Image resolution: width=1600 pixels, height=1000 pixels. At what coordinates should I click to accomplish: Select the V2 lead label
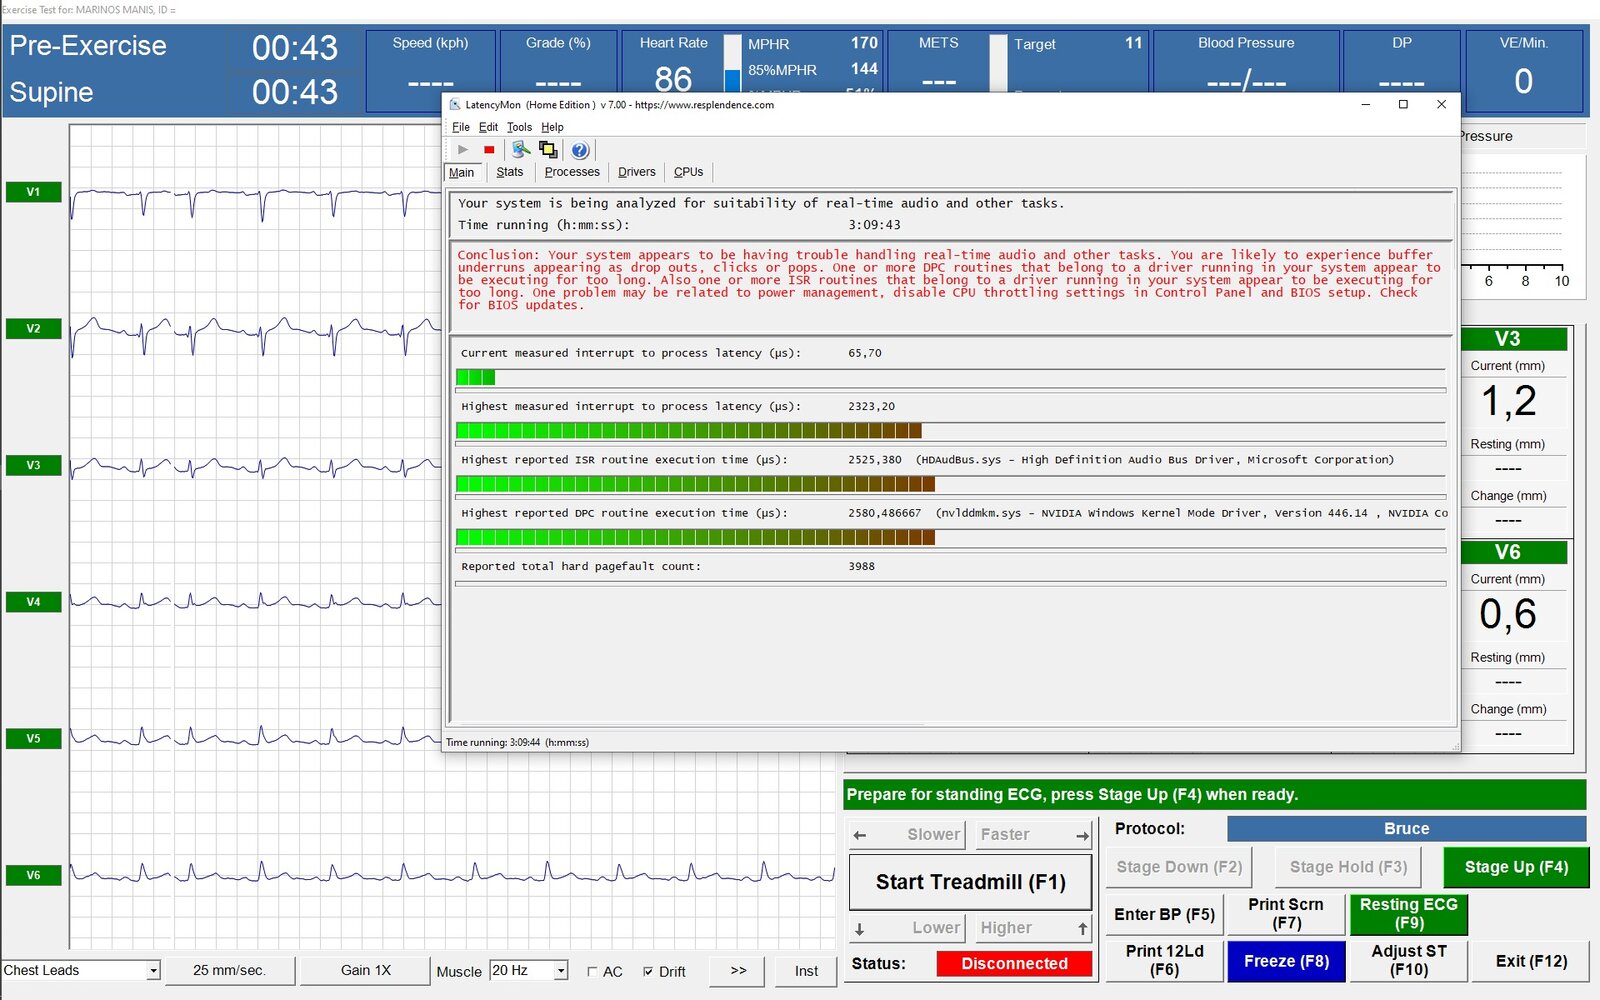[33, 329]
